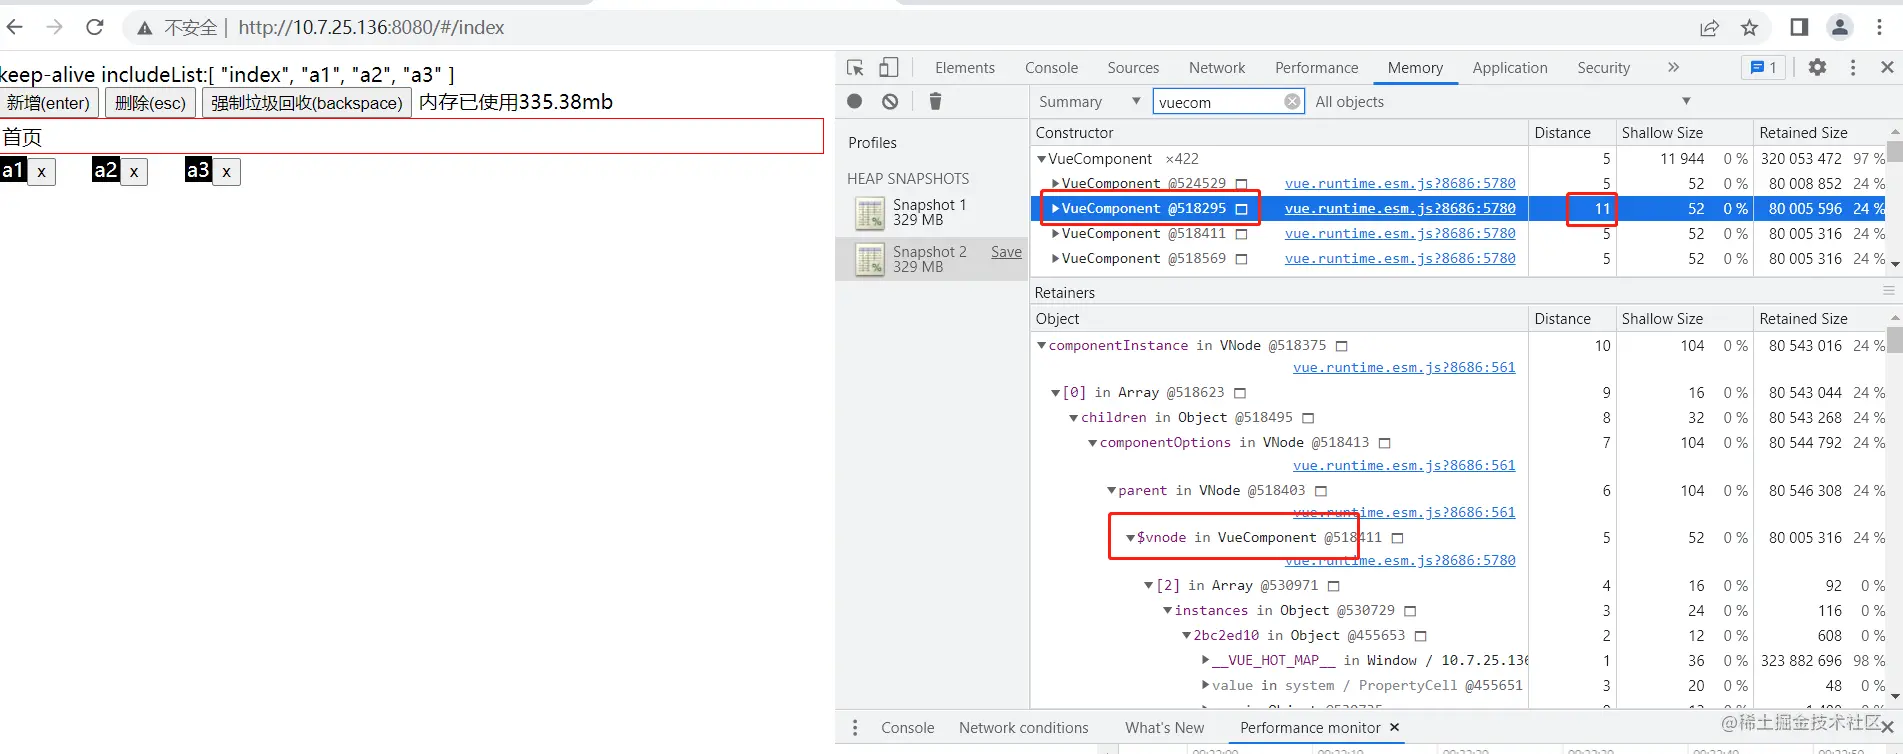The height and width of the screenshot is (754, 1903).
Task: Click the 强制垃圾回收(backspace) button
Action: tap(306, 103)
